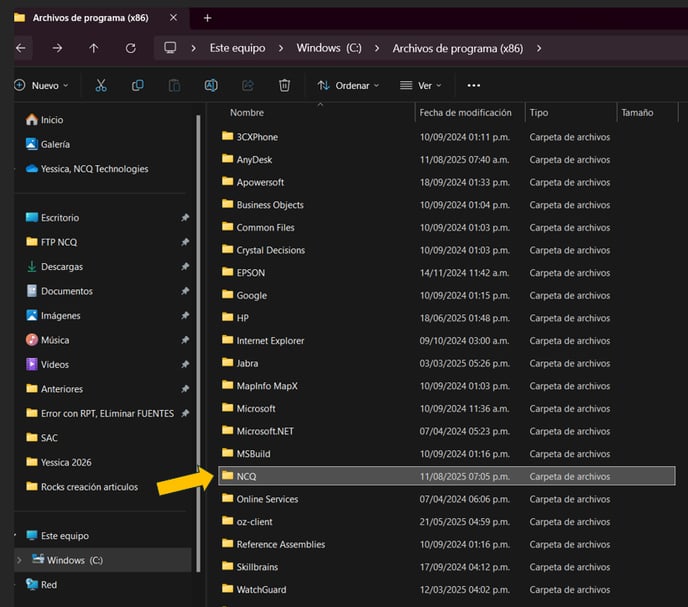Screen dimensions: 688x607
Task: Expand the chevron before Este equipo breadcrumb
Action: 194,48
